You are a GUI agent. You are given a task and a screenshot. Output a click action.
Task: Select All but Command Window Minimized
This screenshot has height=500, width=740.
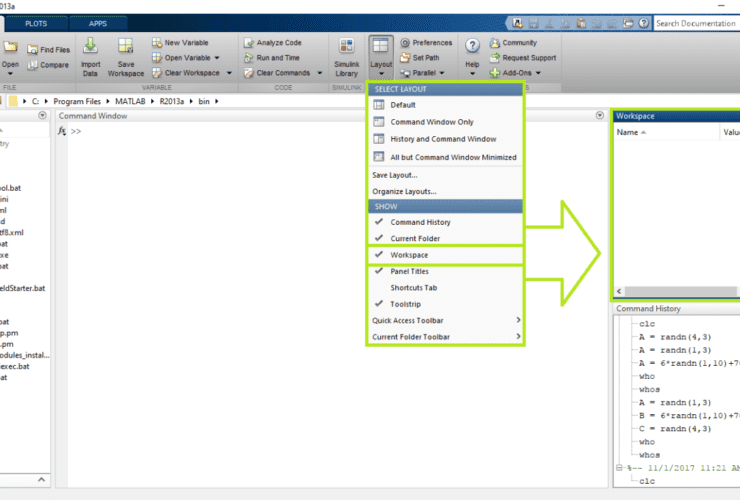pos(445,157)
